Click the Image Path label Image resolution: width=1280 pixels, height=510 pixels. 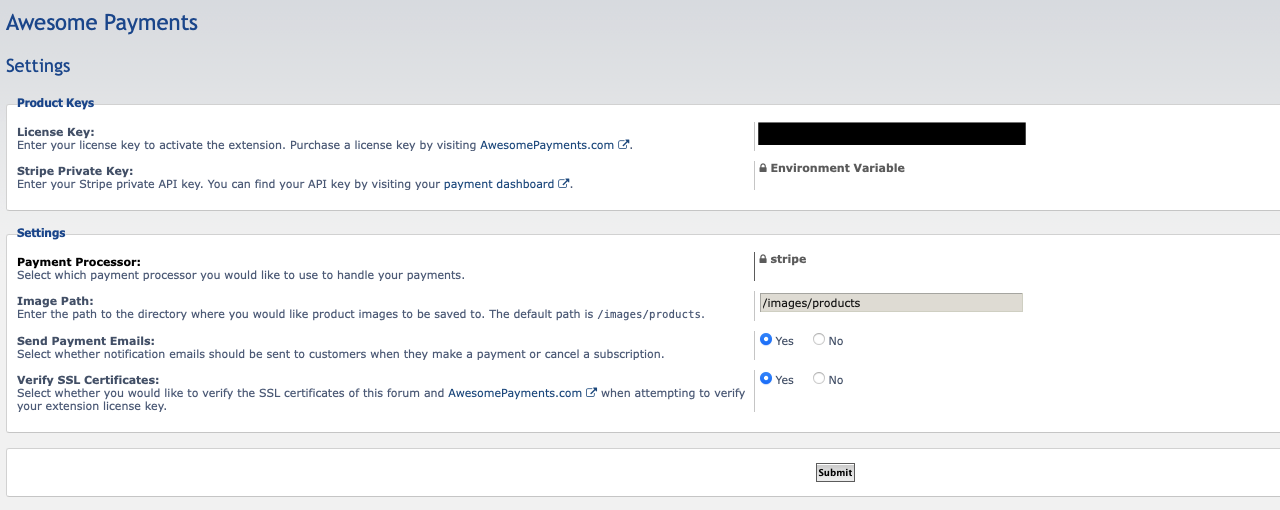(55, 301)
